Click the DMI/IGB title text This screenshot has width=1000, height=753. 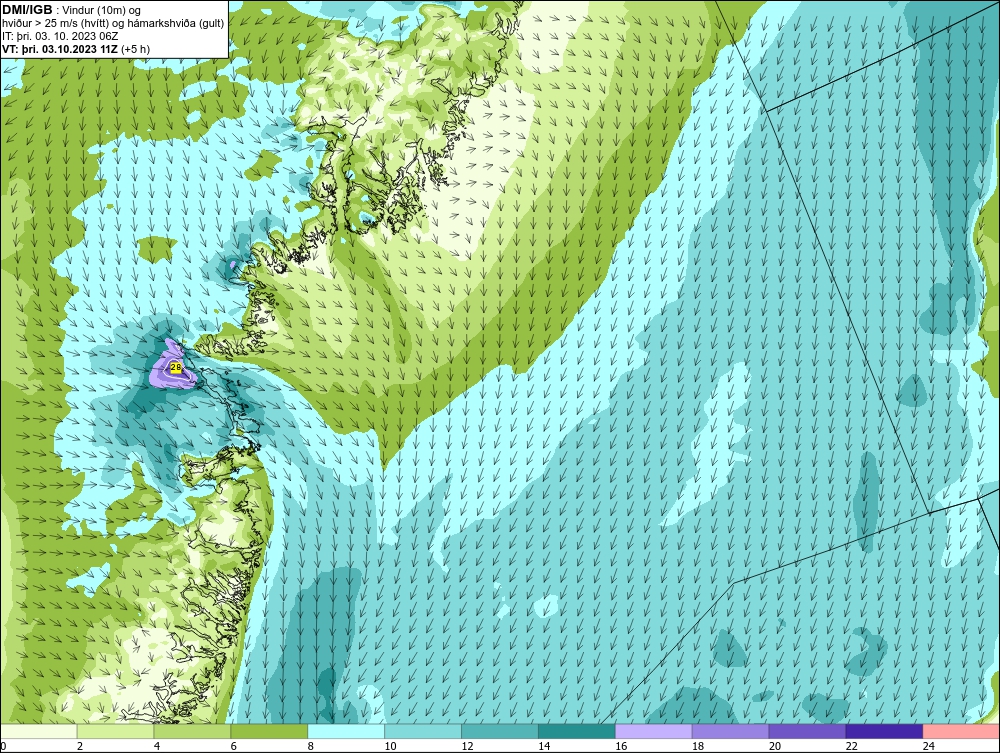[27, 10]
